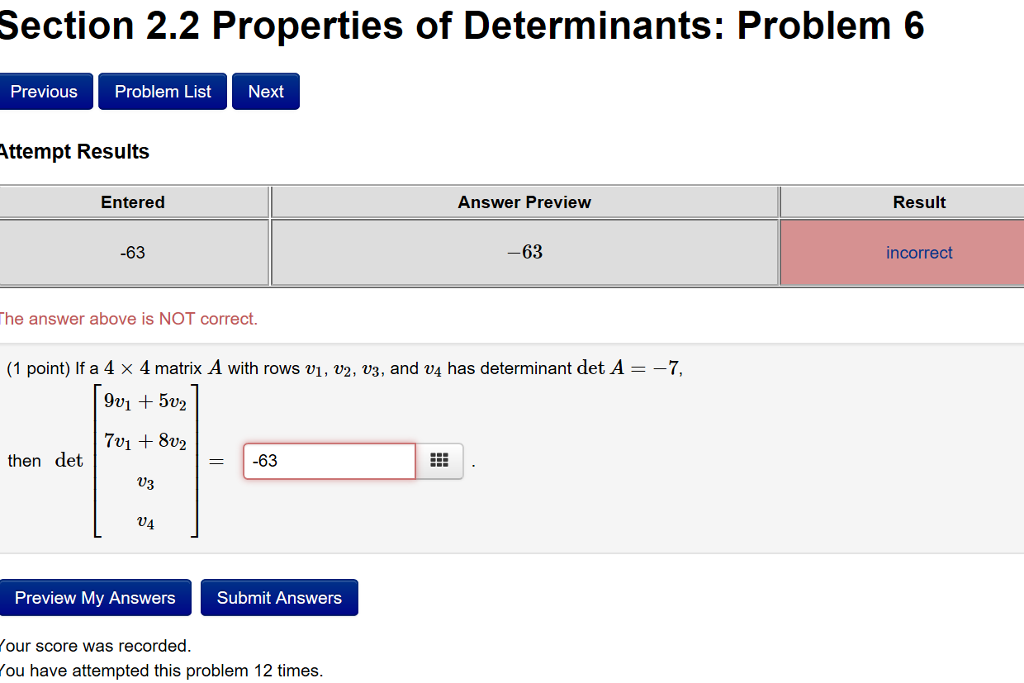Click the Entered column header
This screenshot has height=683, width=1024.
click(134, 202)
